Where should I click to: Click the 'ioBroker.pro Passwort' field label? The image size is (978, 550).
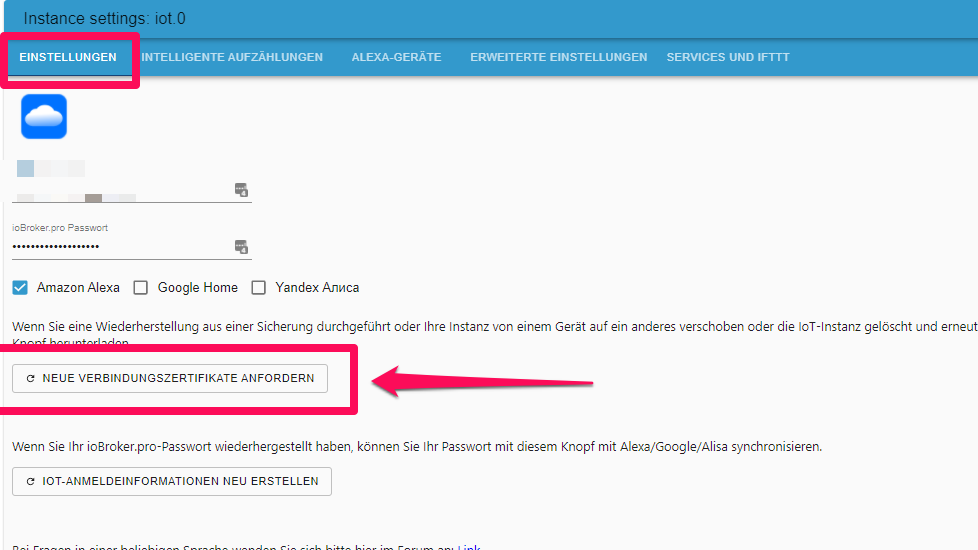(x=60, y=228)
